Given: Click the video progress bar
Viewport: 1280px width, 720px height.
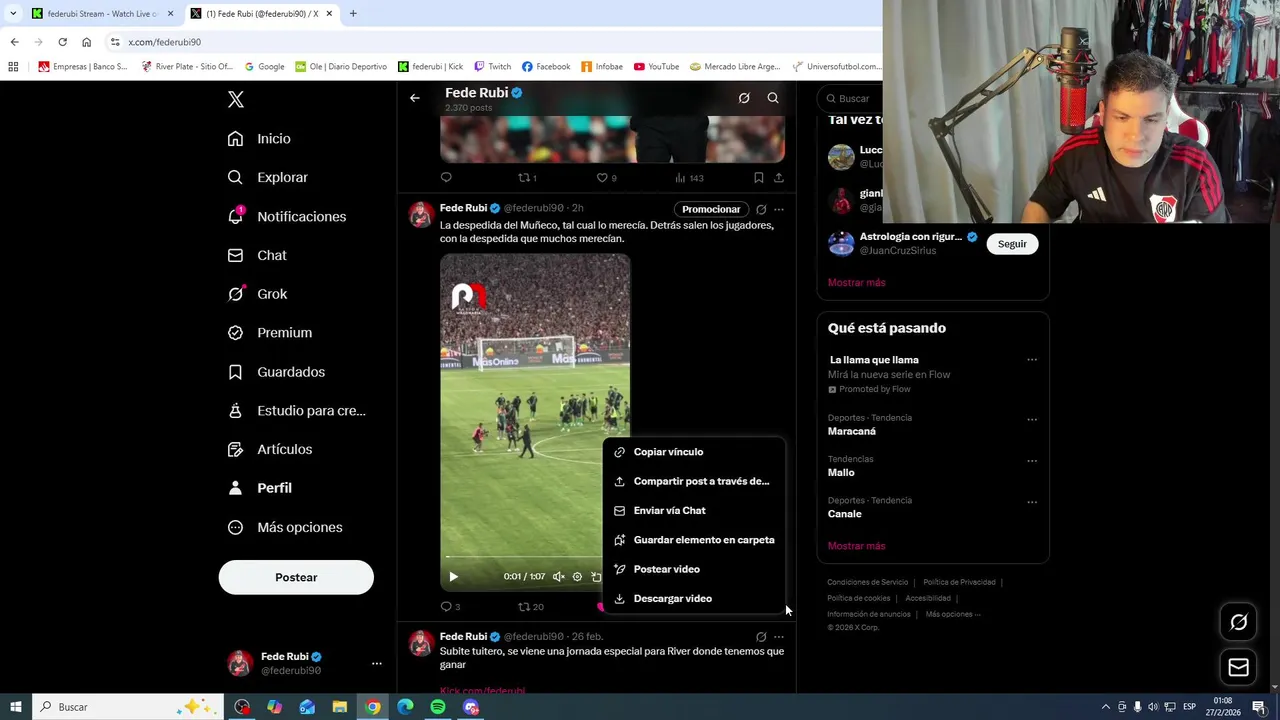Looking at the screenshot, I should pyautogui.click(x=523, y=557).
